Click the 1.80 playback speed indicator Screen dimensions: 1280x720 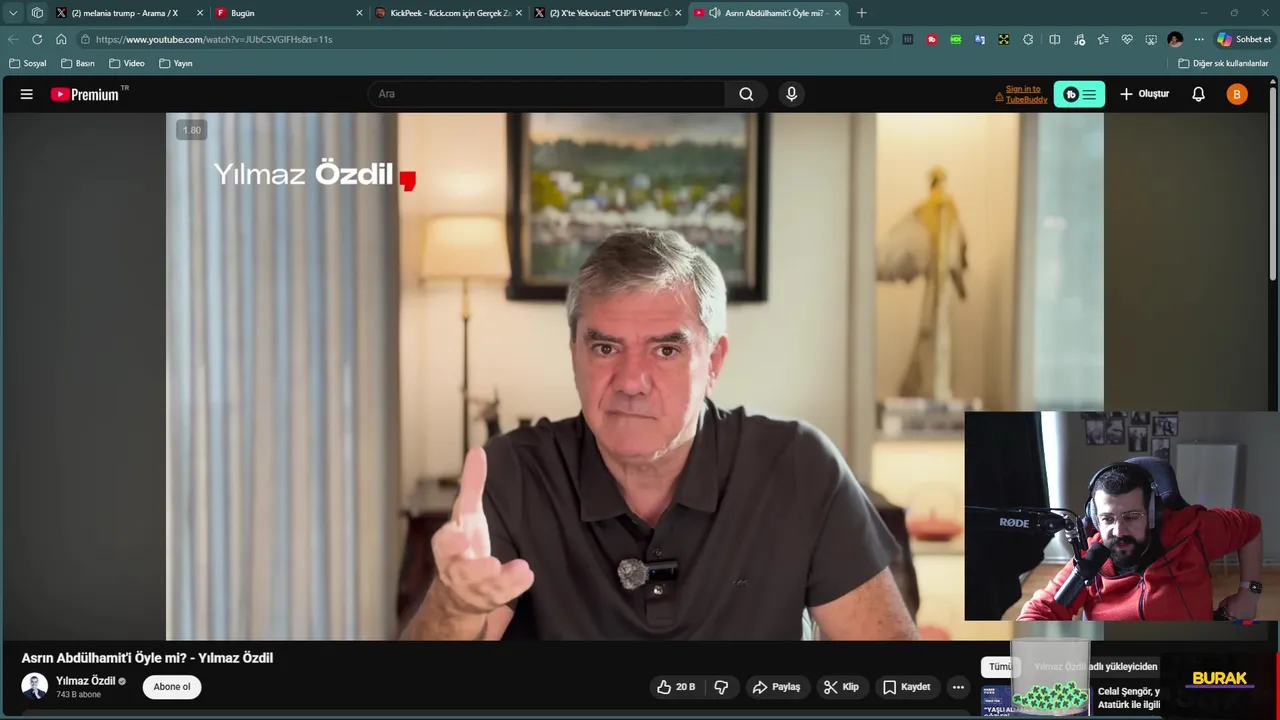click(x=191, y=130)
